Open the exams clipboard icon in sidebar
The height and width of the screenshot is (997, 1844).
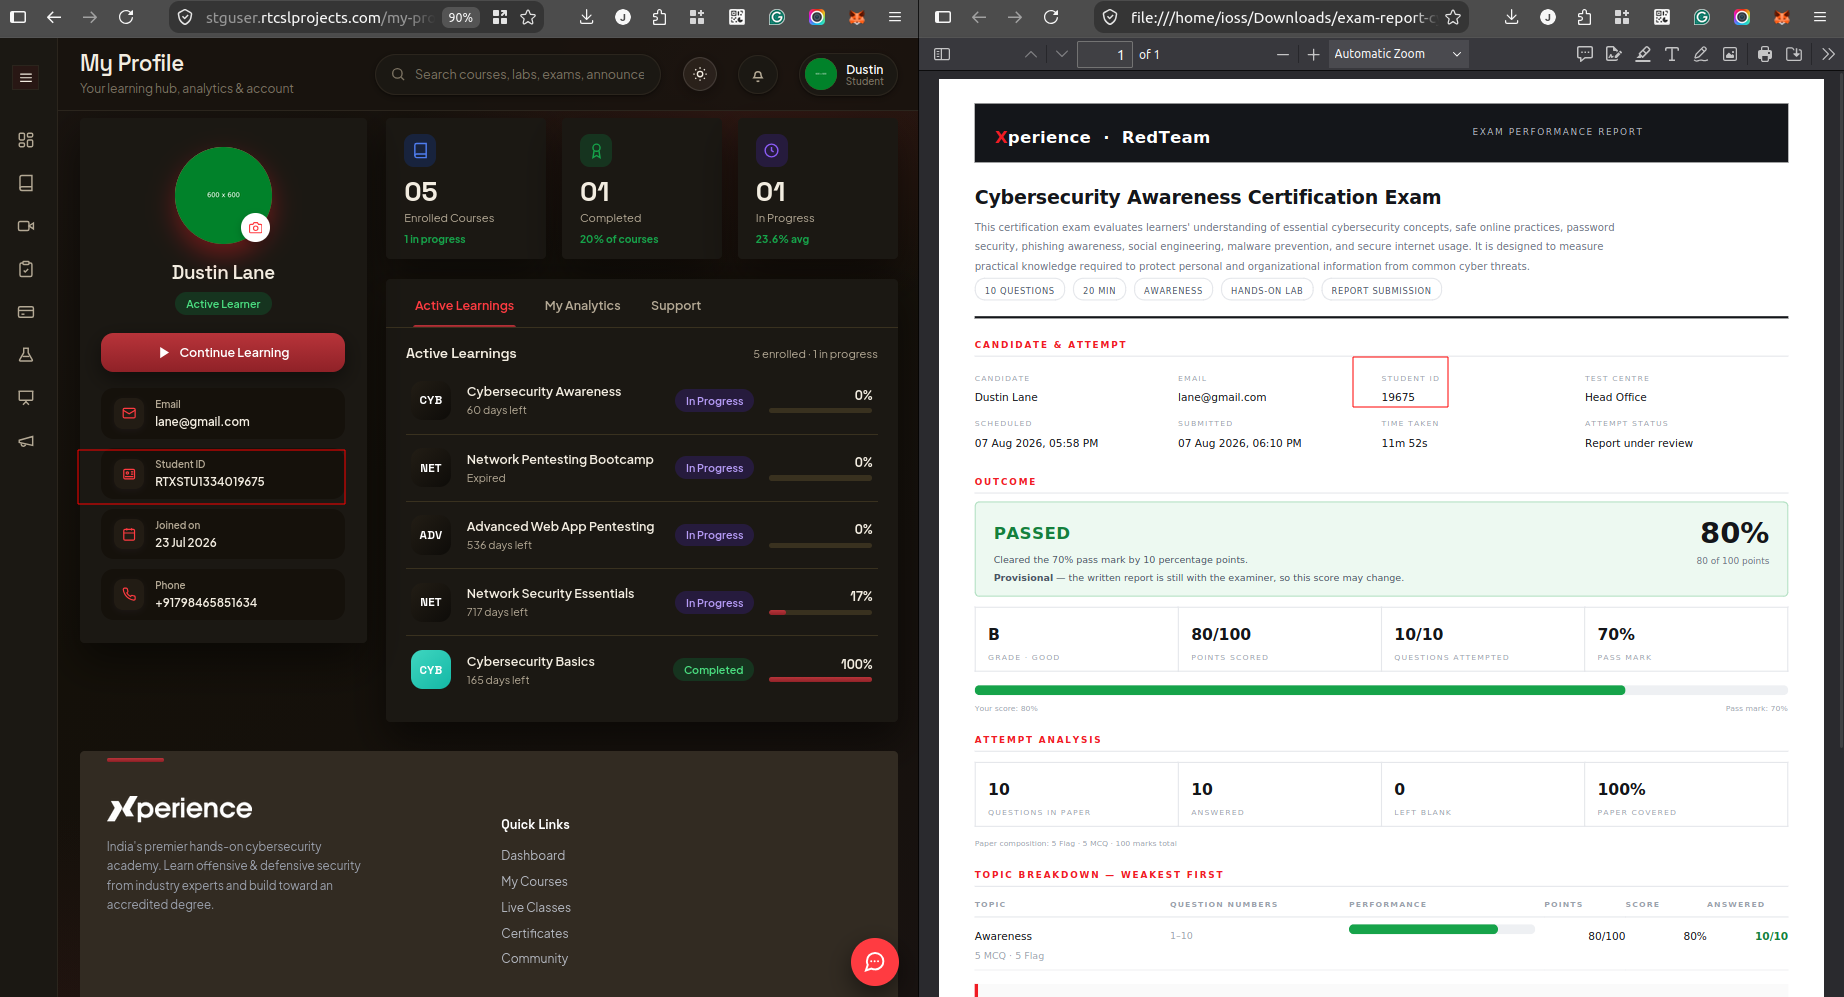click(x=26, y=269)
